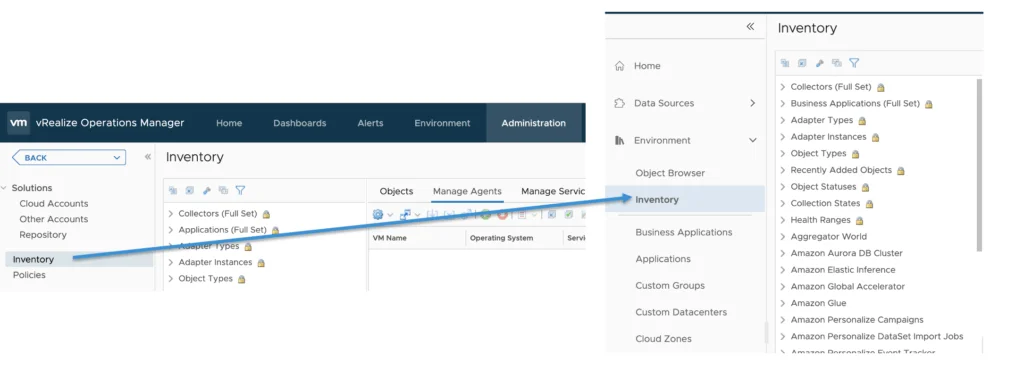
Task: Click the inventory tree vertical scrollbar
Action: 979,165
